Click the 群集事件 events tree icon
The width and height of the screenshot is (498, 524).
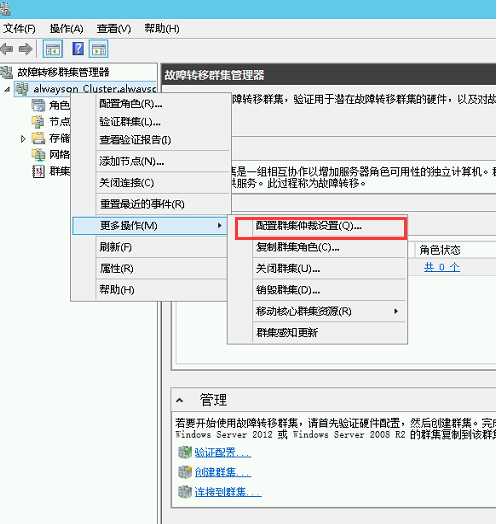(x=38, y=171)
